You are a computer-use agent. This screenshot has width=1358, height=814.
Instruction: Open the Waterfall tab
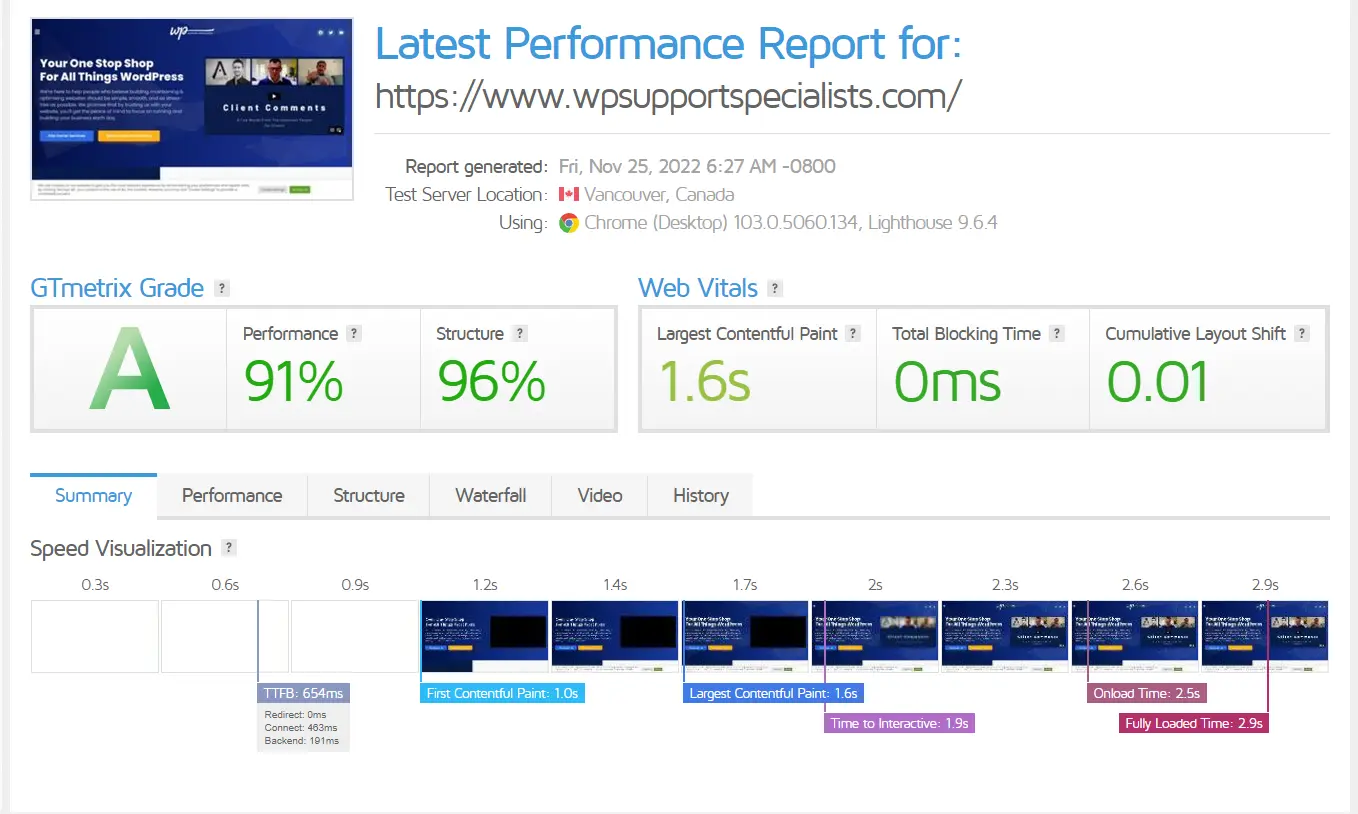[491, 496]
